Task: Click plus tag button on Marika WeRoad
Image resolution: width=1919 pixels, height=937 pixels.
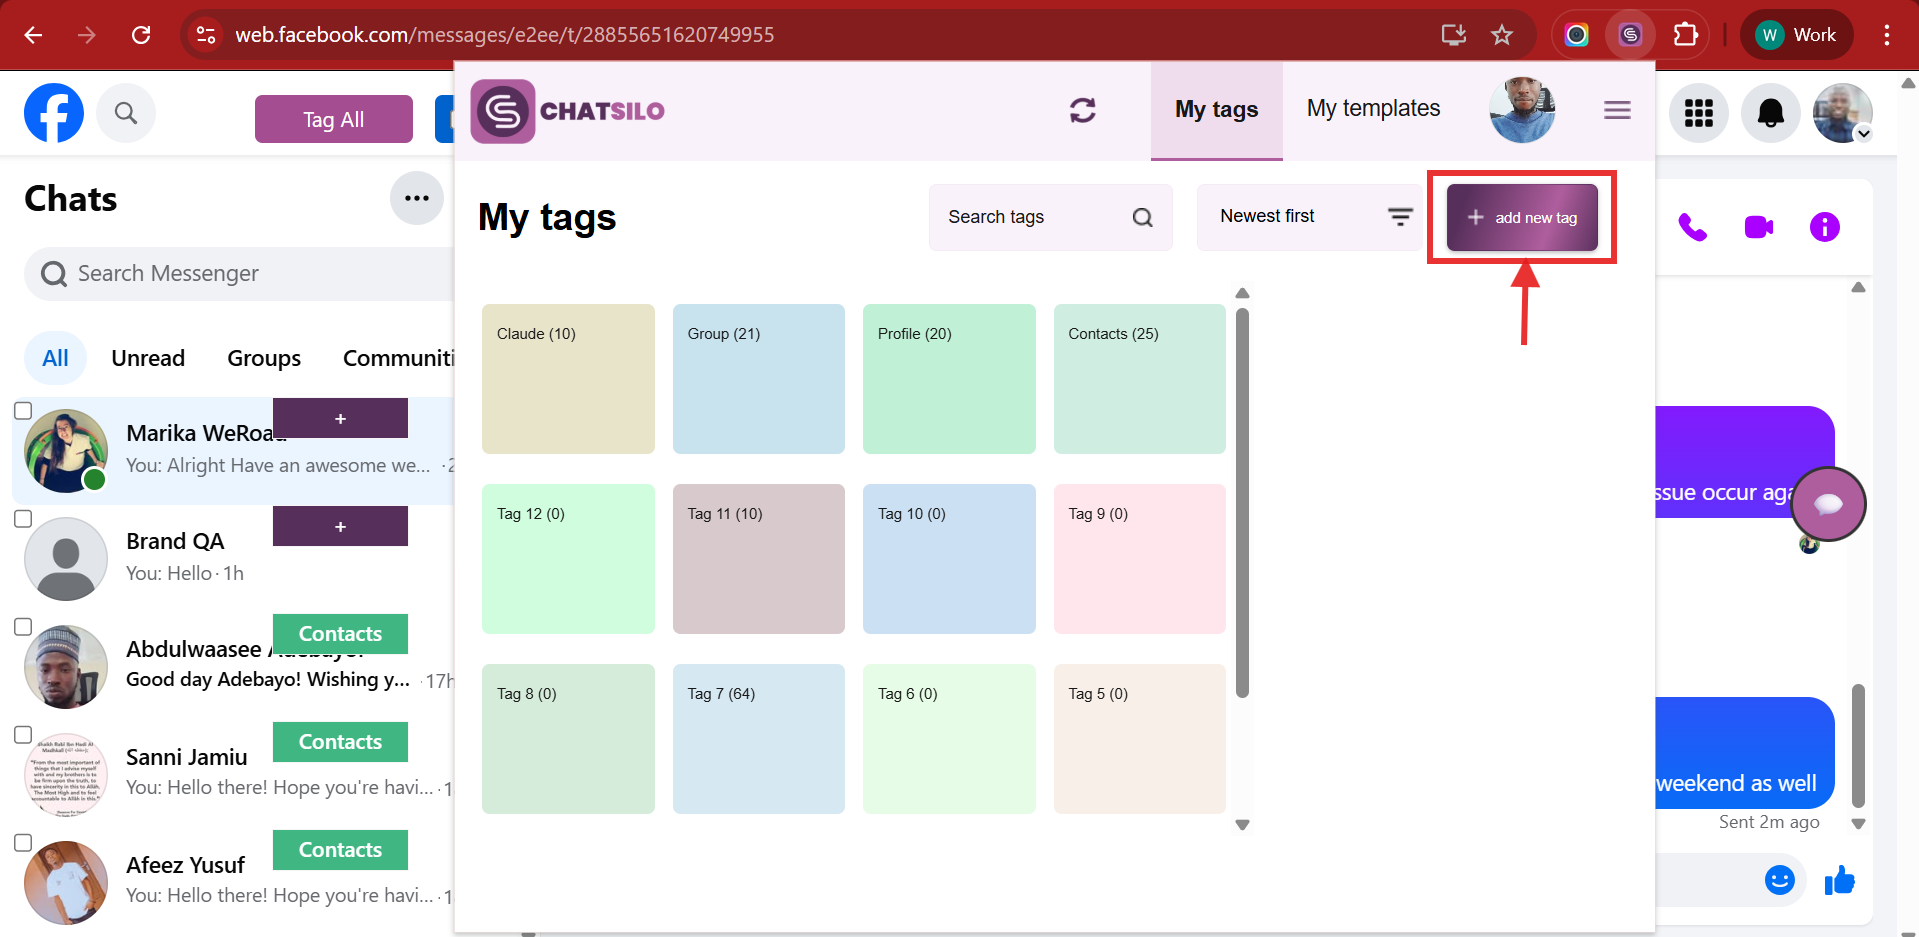Action: [340, 418]
